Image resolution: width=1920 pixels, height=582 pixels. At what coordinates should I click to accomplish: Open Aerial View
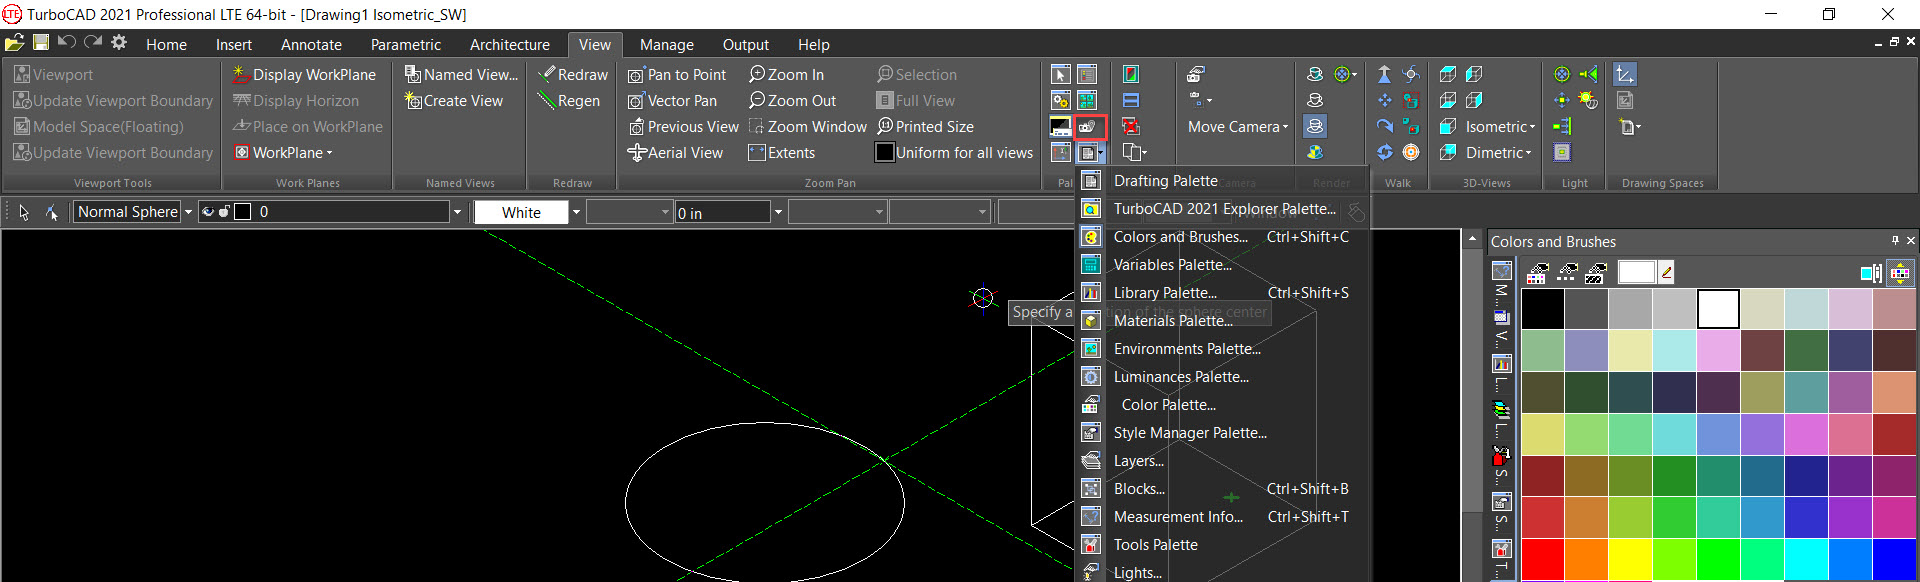coord(675,153)
